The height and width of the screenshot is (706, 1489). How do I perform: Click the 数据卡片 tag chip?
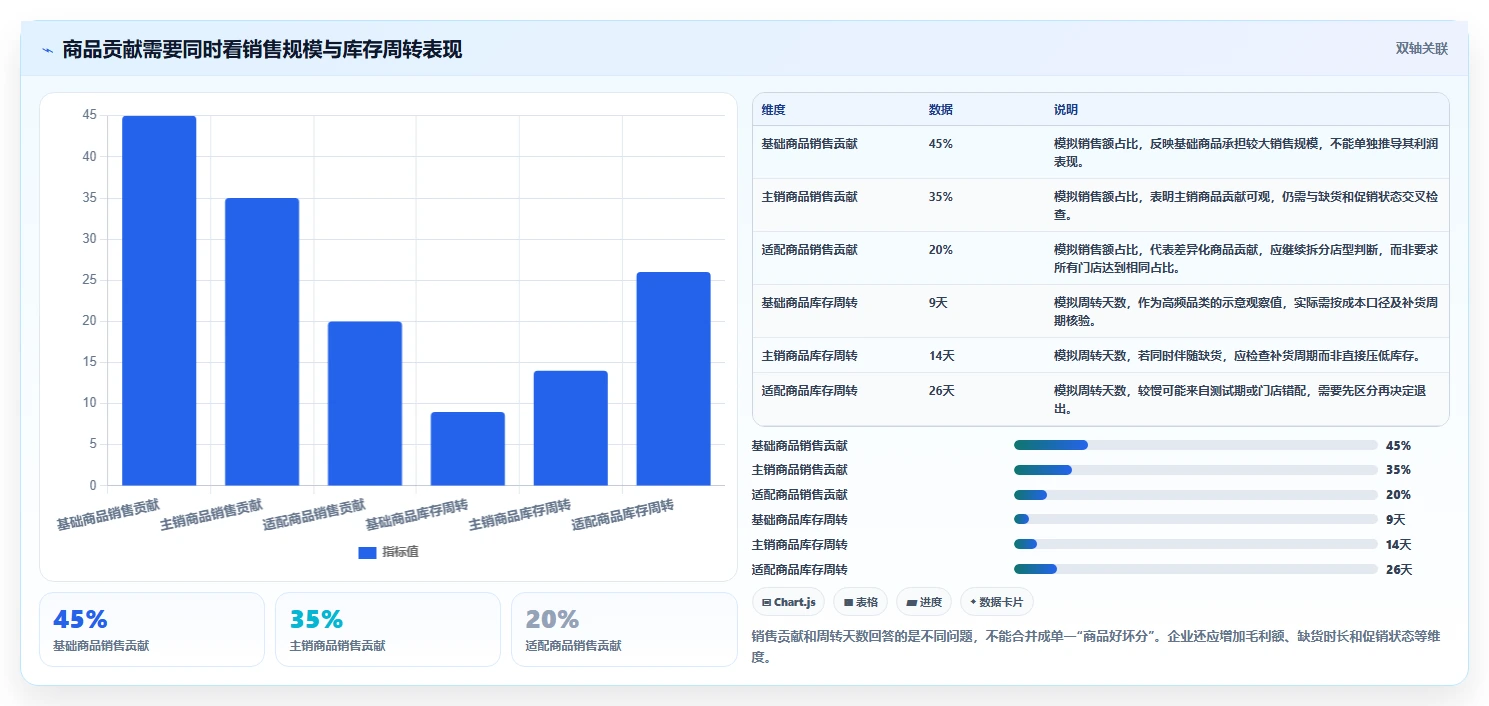(x=997, y=602)
